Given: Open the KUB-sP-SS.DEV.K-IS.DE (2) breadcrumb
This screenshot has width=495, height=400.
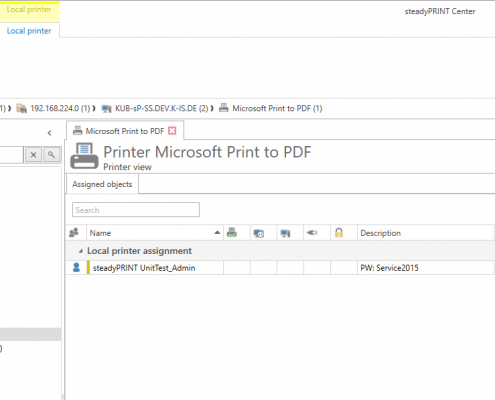Looking at the screenshot, I should (162, 108).
